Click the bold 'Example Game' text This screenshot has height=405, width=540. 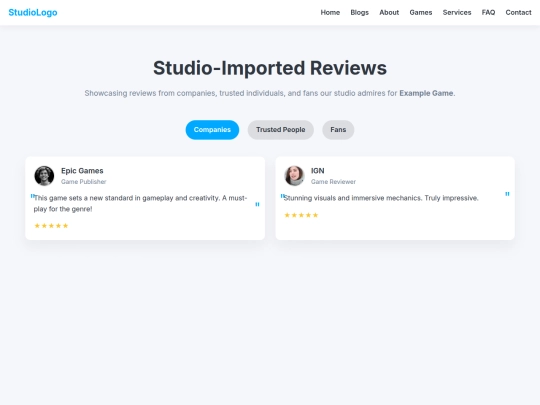coord(426,93)
